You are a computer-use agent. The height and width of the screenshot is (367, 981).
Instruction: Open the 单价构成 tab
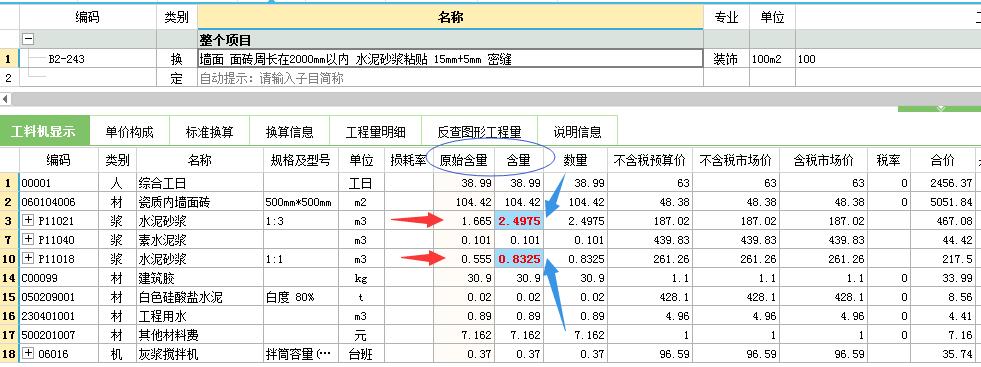(x=130, y=132)
